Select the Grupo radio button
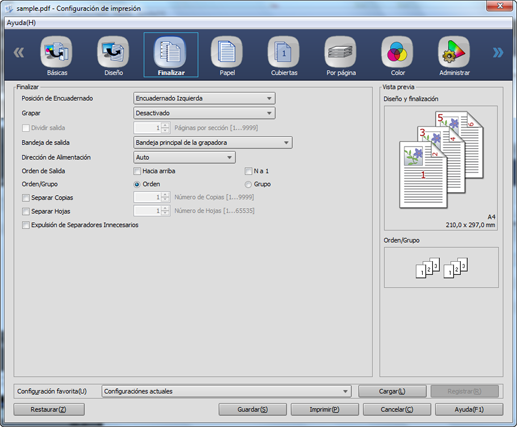517x427 pixels. pyautogui.click(x=248, y=184)
